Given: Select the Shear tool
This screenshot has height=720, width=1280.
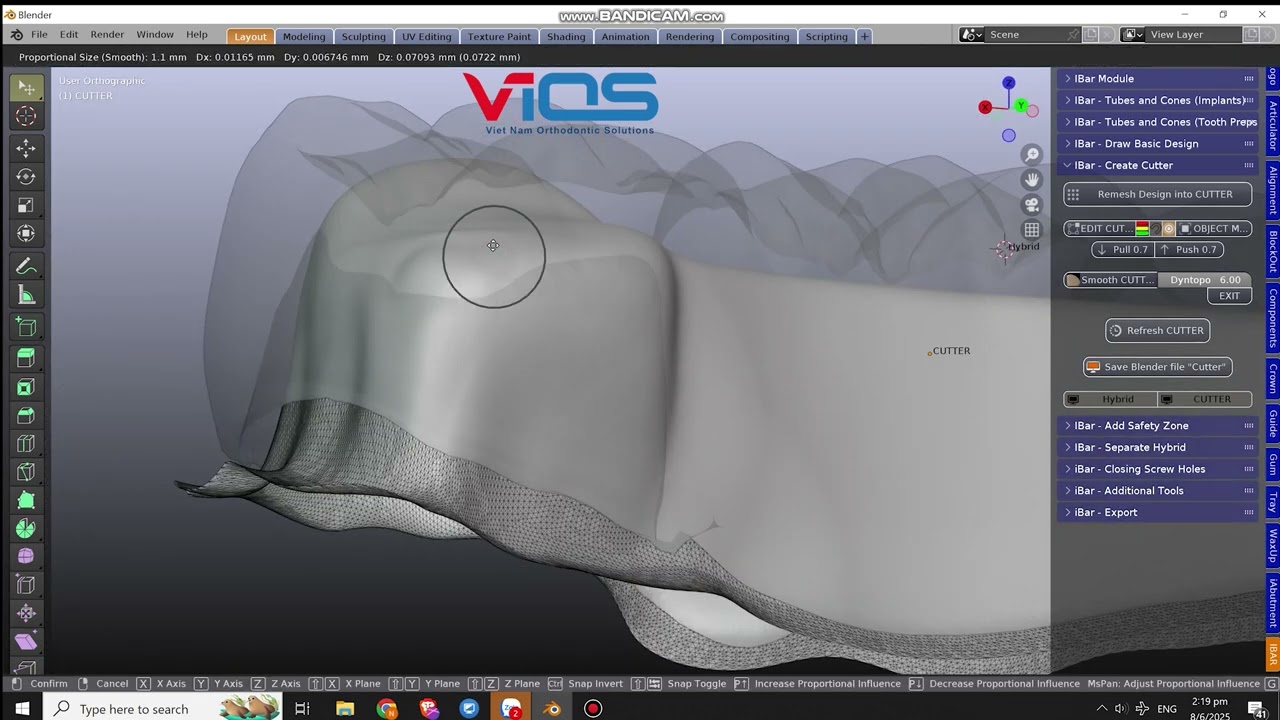Looking at the screenshot, I should 27,642.
